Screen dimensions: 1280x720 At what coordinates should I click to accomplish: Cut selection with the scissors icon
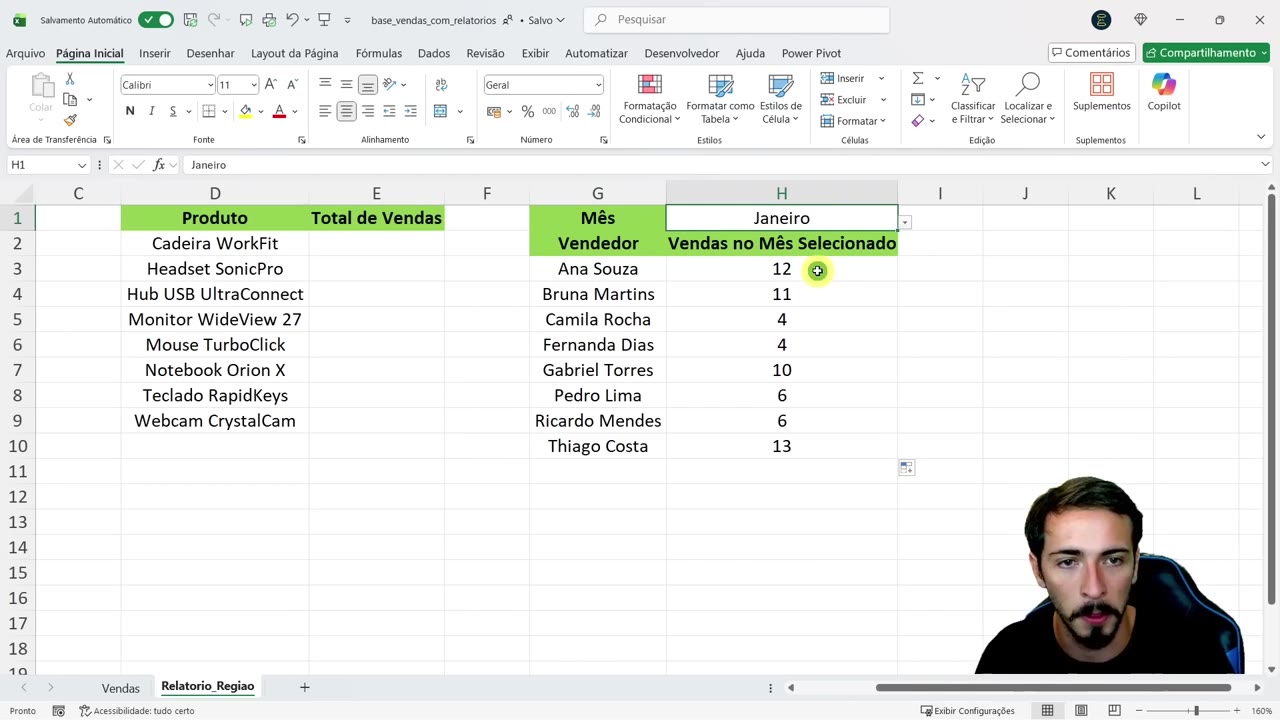tap(70, 79)
